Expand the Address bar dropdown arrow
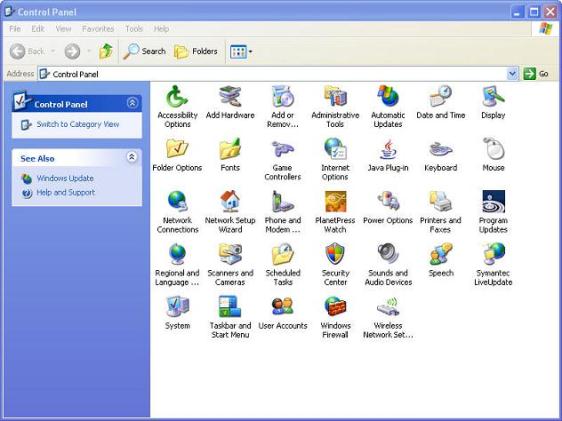The height and width of the screenshot is (421, 562). click(513, 74)
